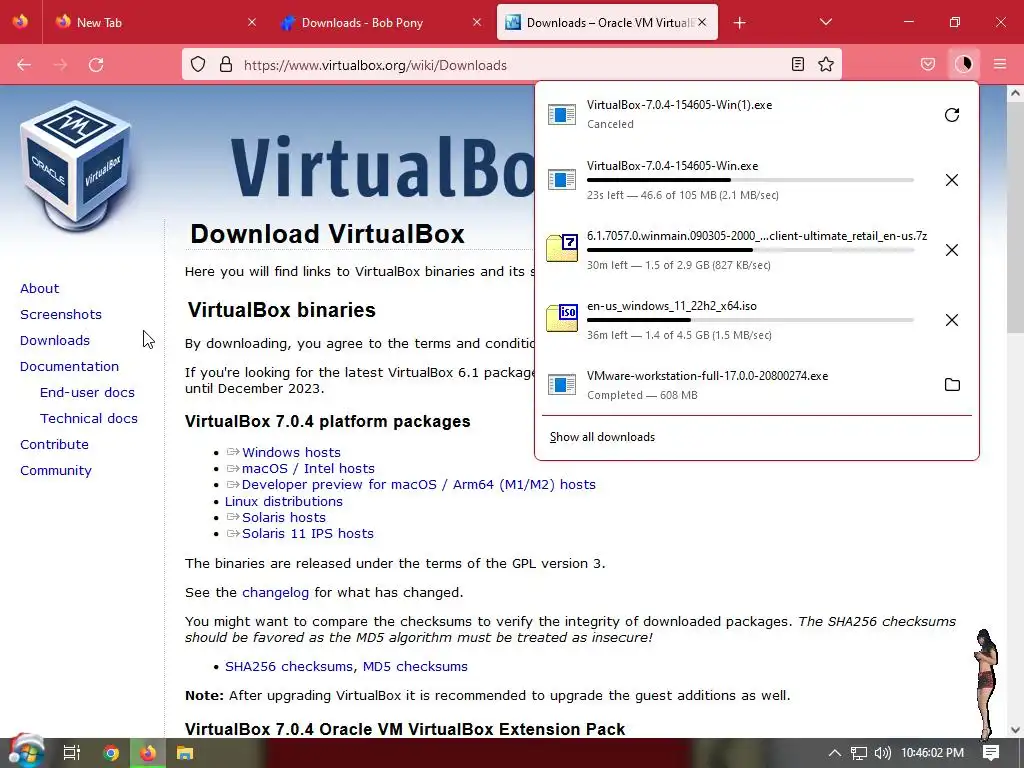Cancel the VirtualBox-7.0.4-154605-Win.exe download
1024x768 pixels.
point(952,180)
